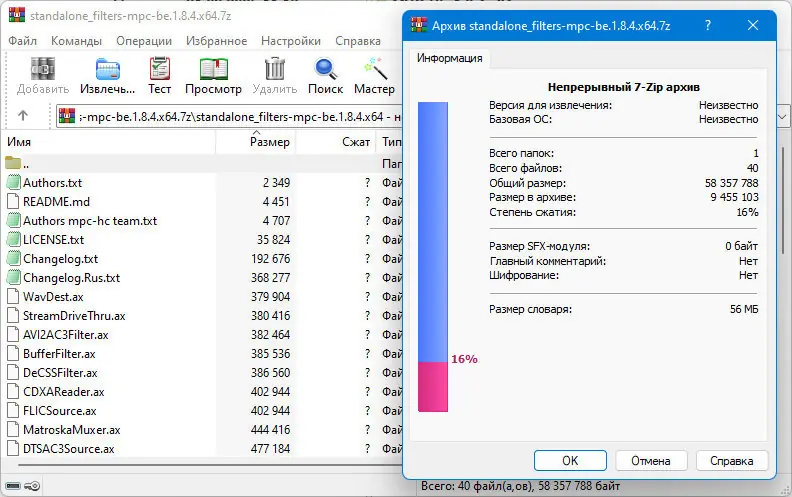Viewport: 792px width, 497px height.
Task: Click the drive icon in status bar
Action: (x=13, y=486)
